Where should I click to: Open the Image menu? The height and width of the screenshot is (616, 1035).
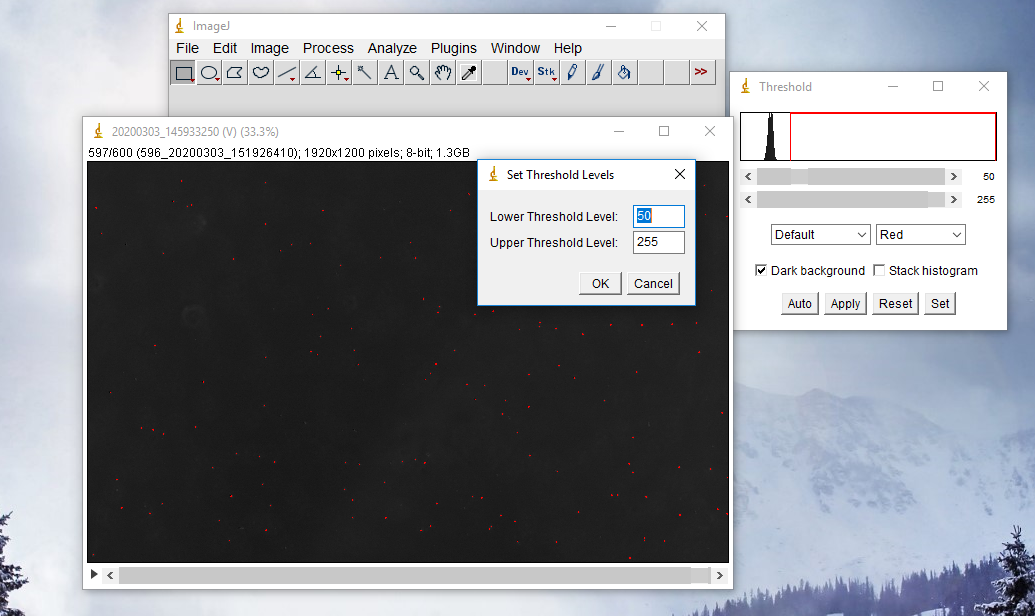tap(269, 48)
